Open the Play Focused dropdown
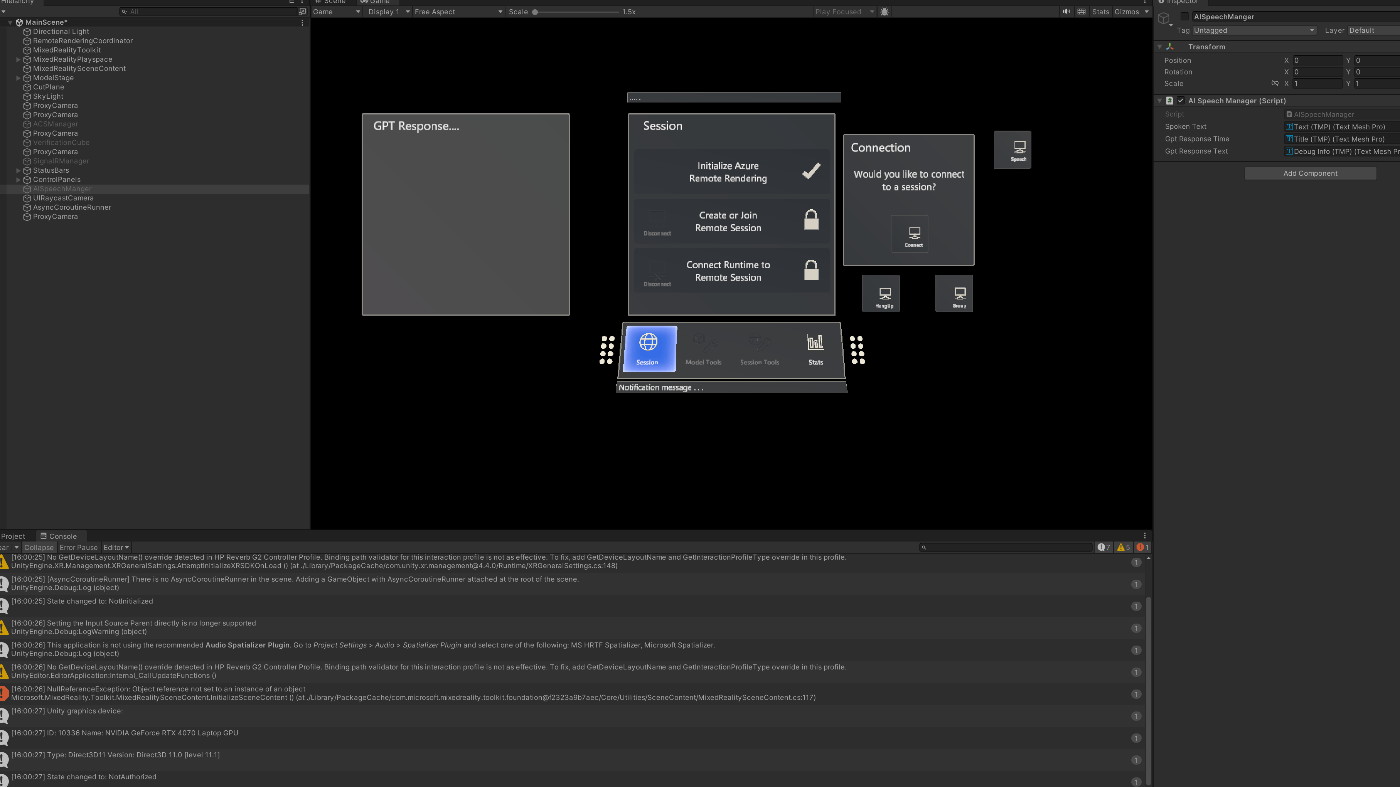Image resolution: width=1400 pixels, height=787 pixels. (844, 11)
